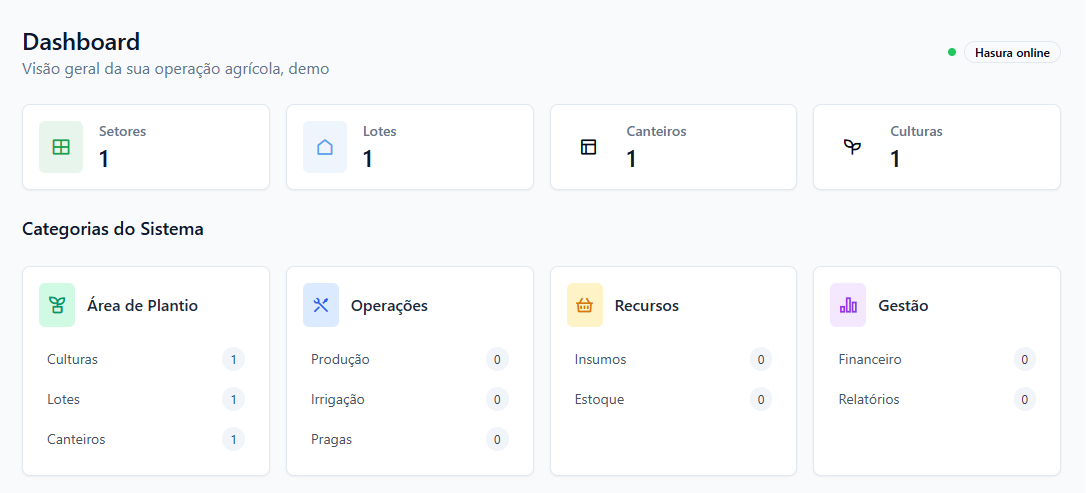Click the count badge beside Insumos

760,359
